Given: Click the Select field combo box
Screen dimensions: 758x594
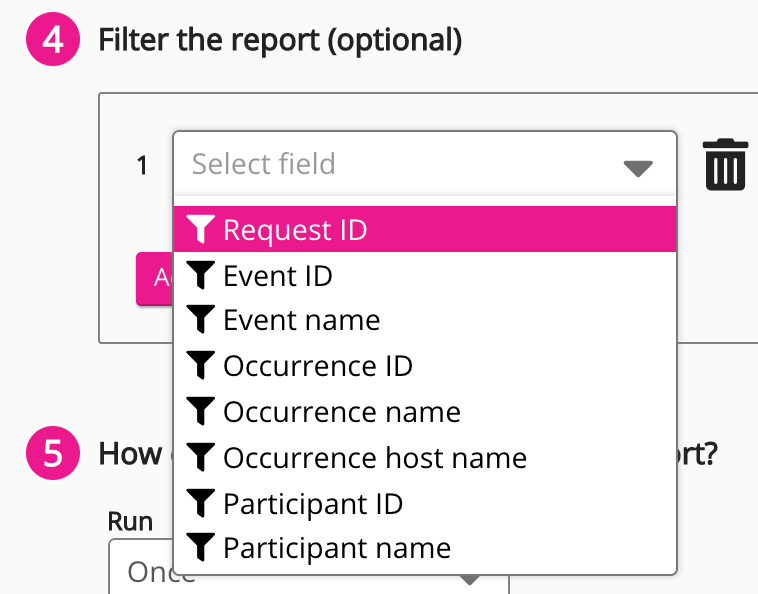Looking at the screenshot, I should (x=400, y=164).
